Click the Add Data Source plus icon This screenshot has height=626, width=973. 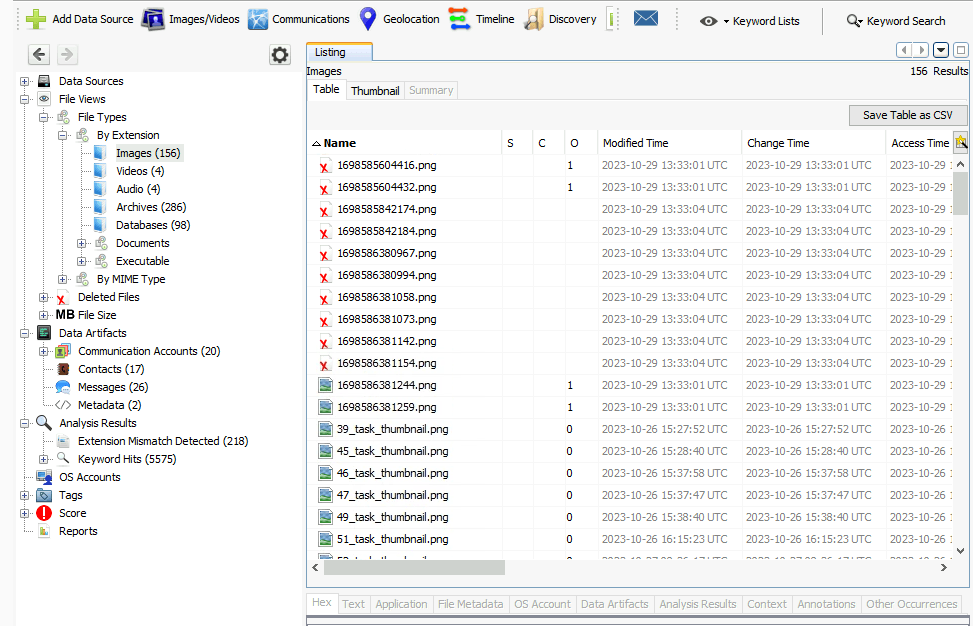click(x=36, y=19)
